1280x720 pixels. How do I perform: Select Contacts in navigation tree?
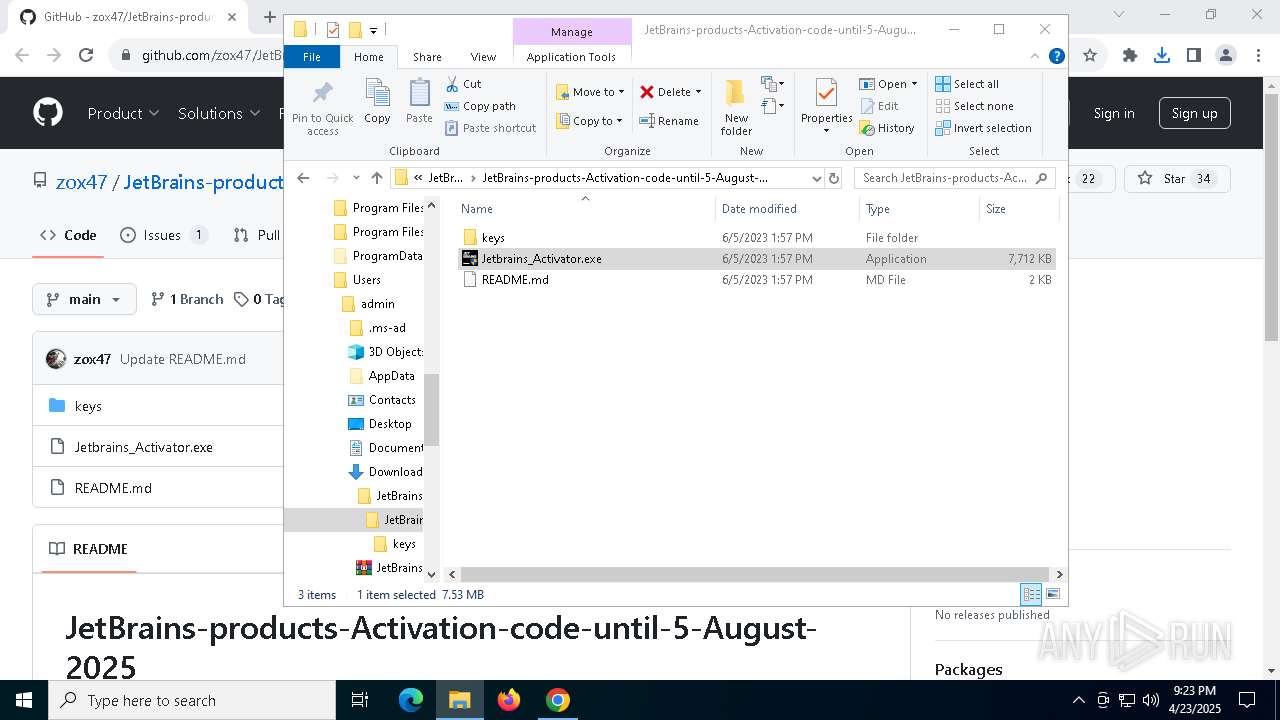tap(382, 400)
